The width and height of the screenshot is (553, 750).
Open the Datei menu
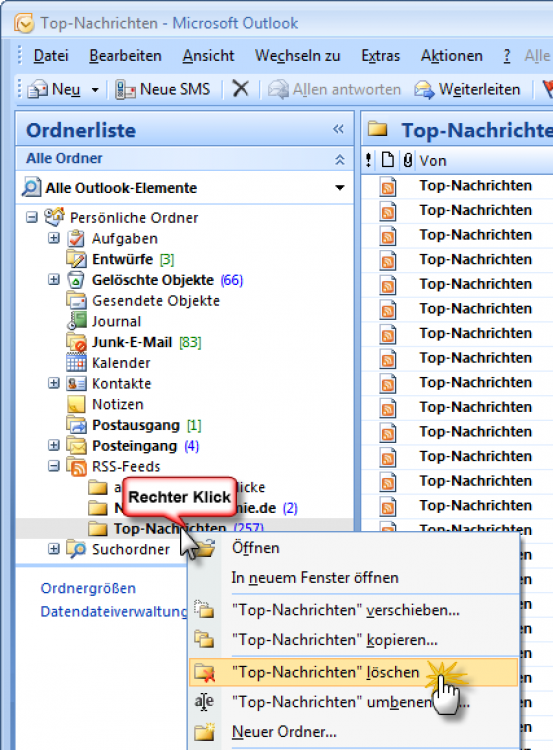point(51,56)
